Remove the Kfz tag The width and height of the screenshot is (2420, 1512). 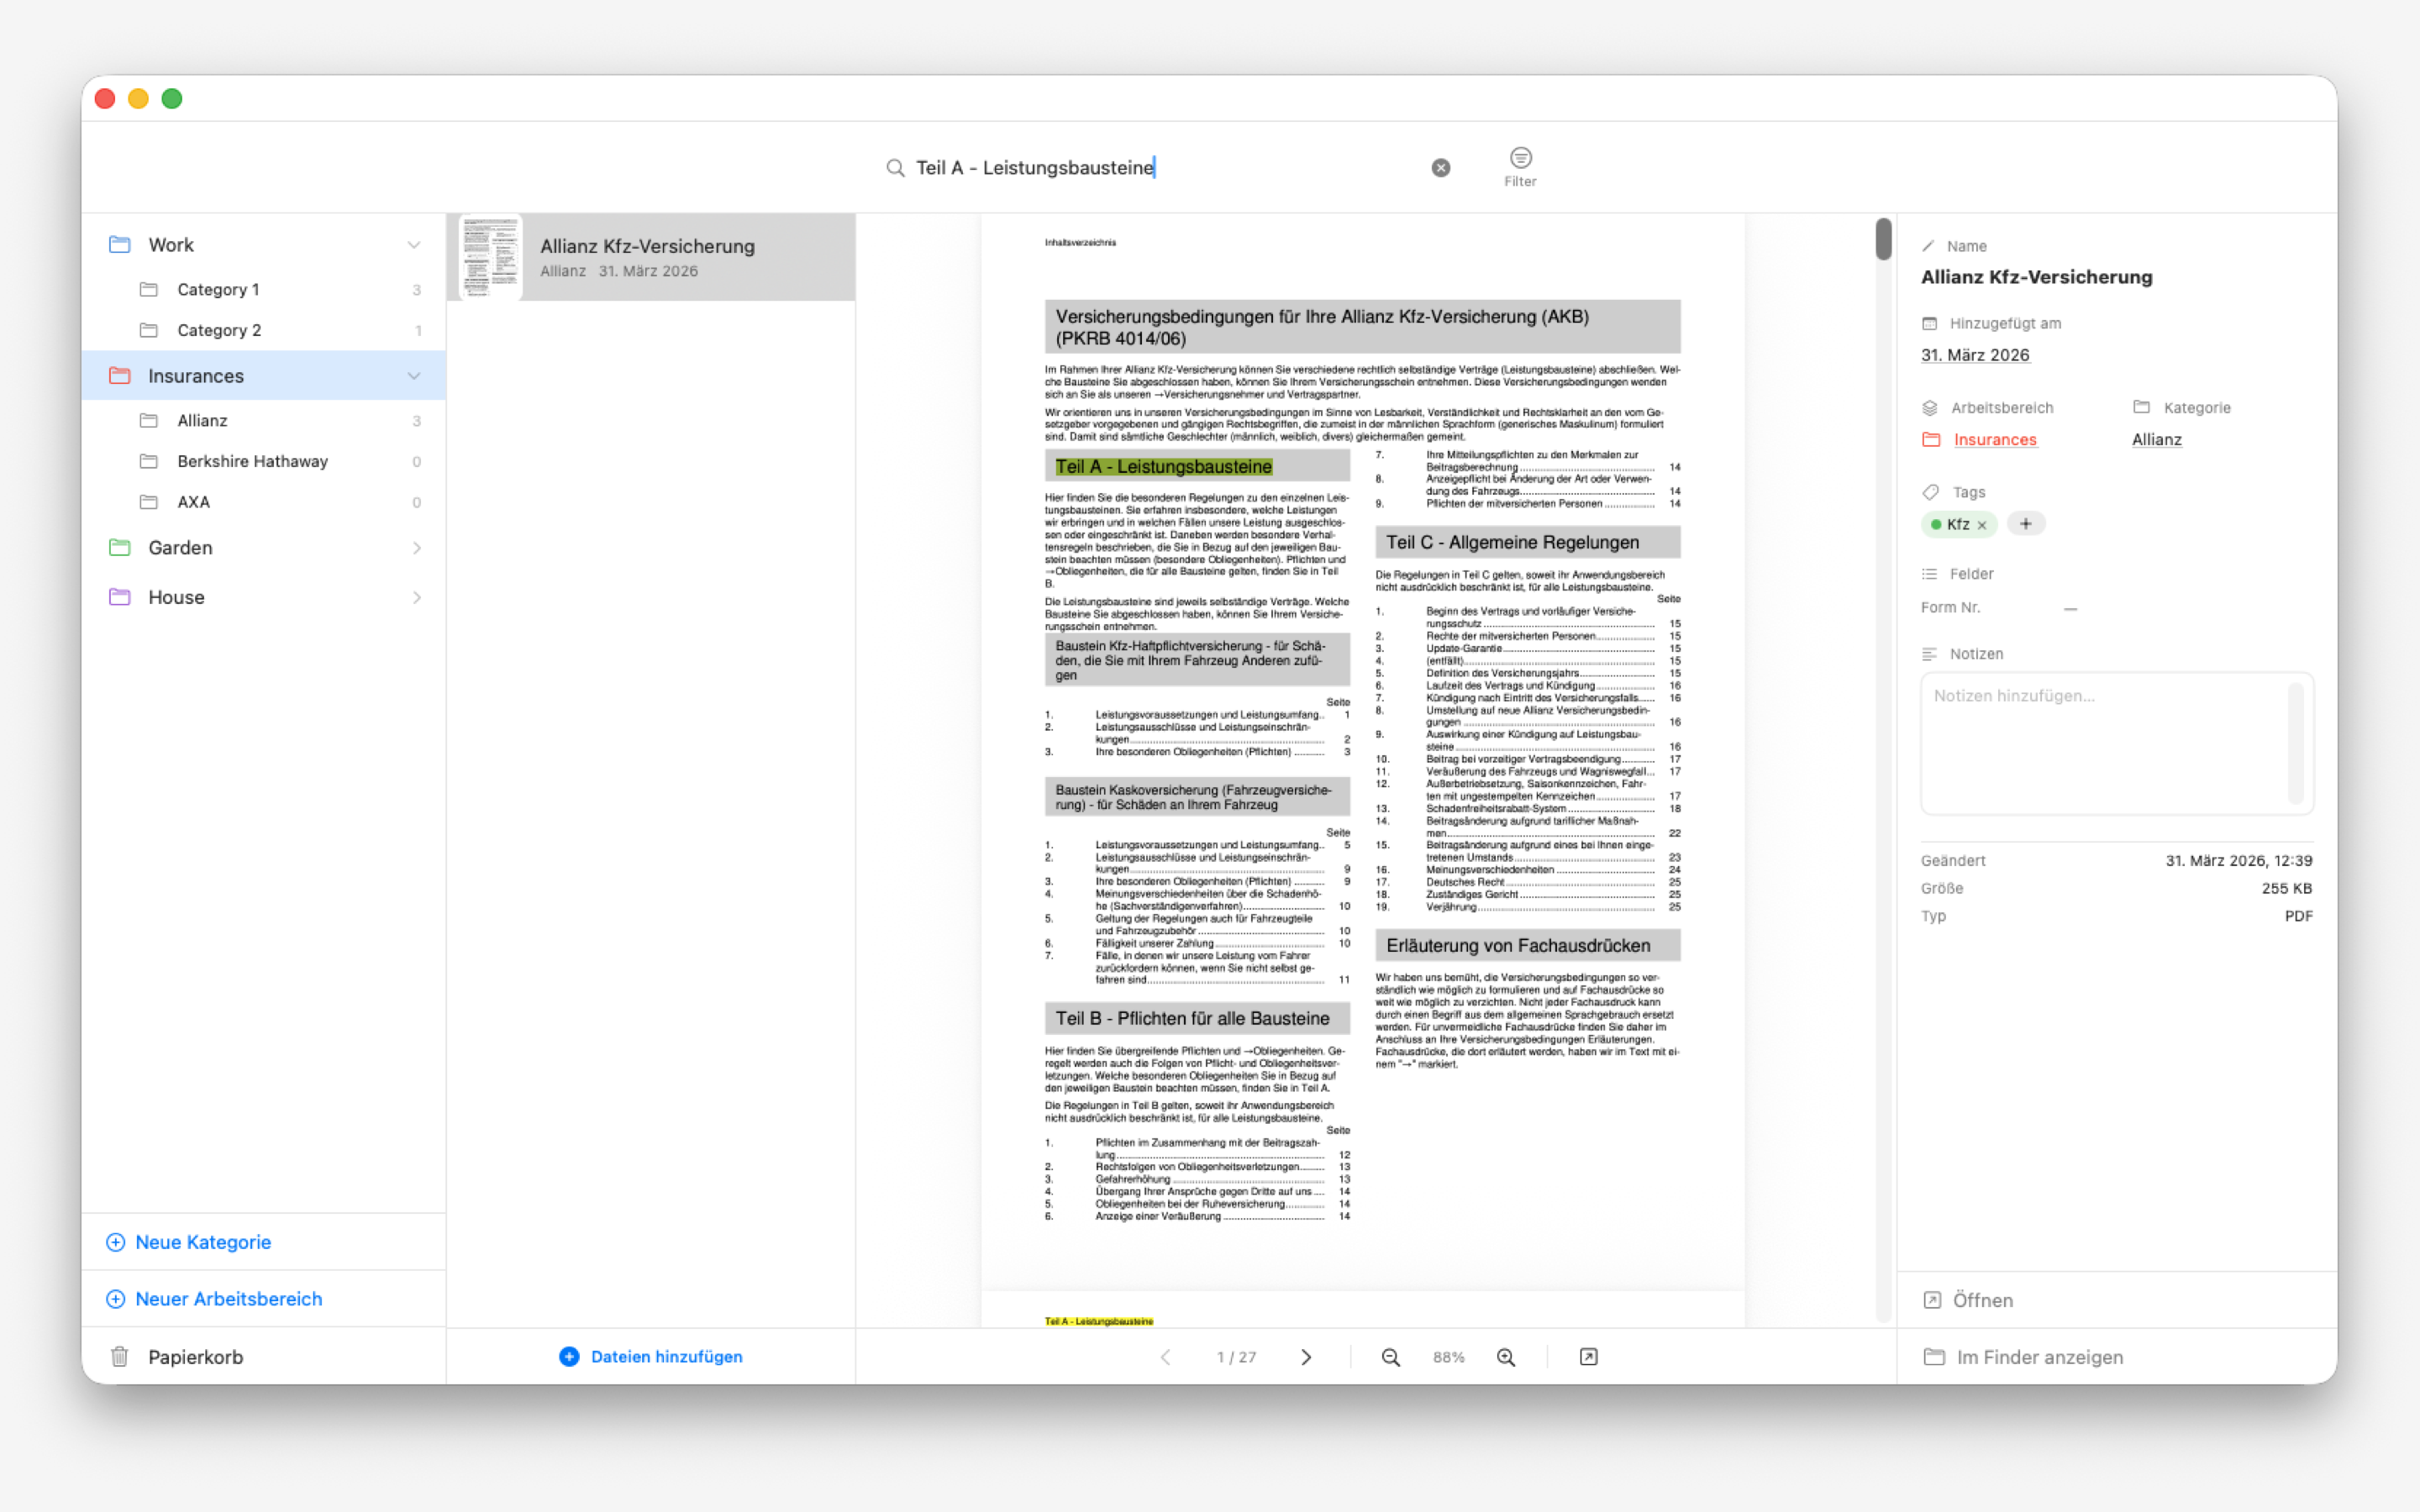coord(1983,524)
